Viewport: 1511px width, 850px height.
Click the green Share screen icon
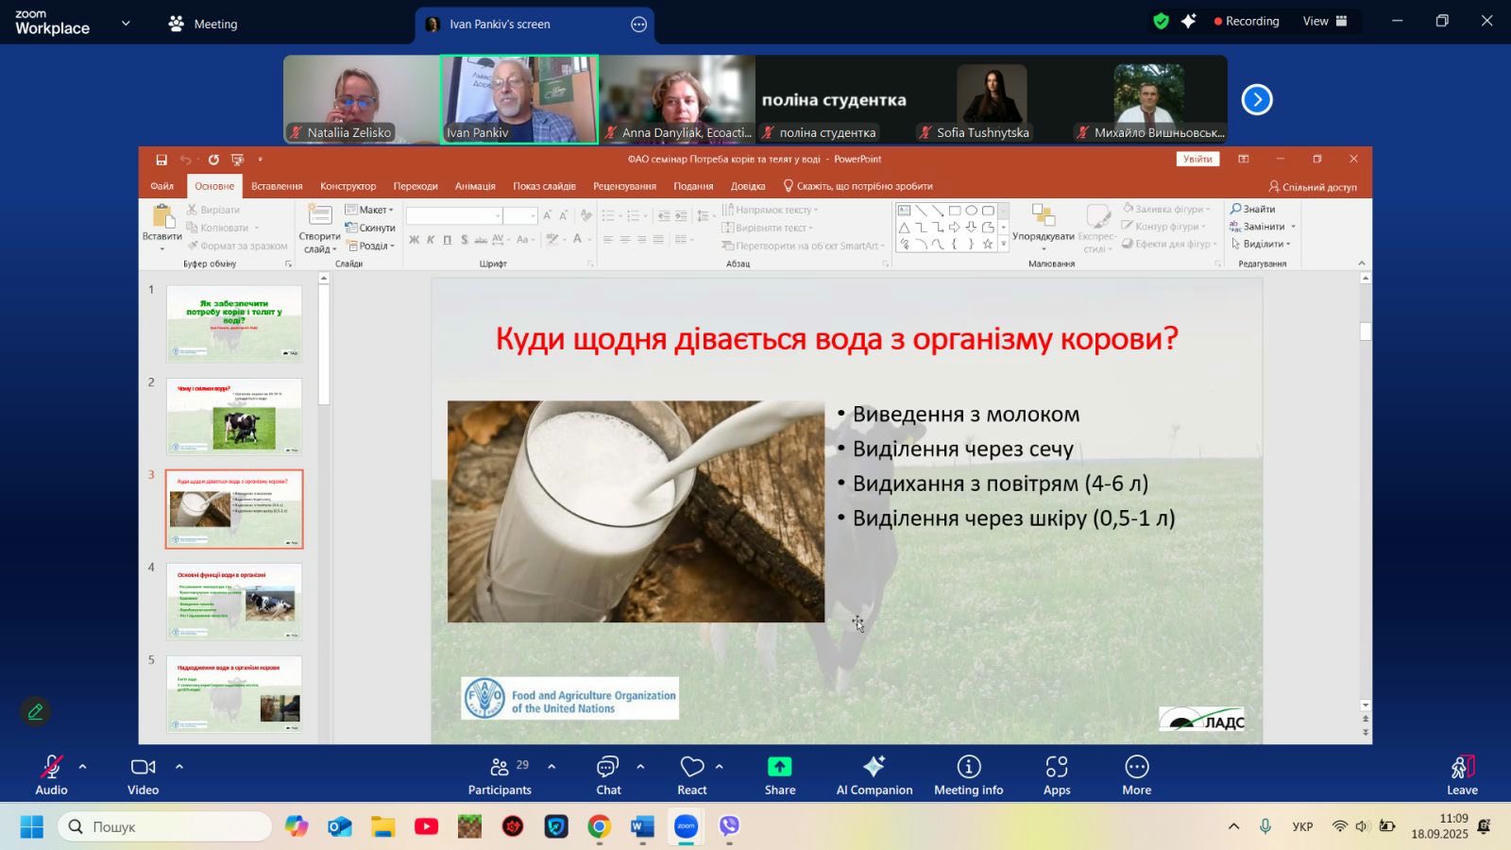coord(780,768)
